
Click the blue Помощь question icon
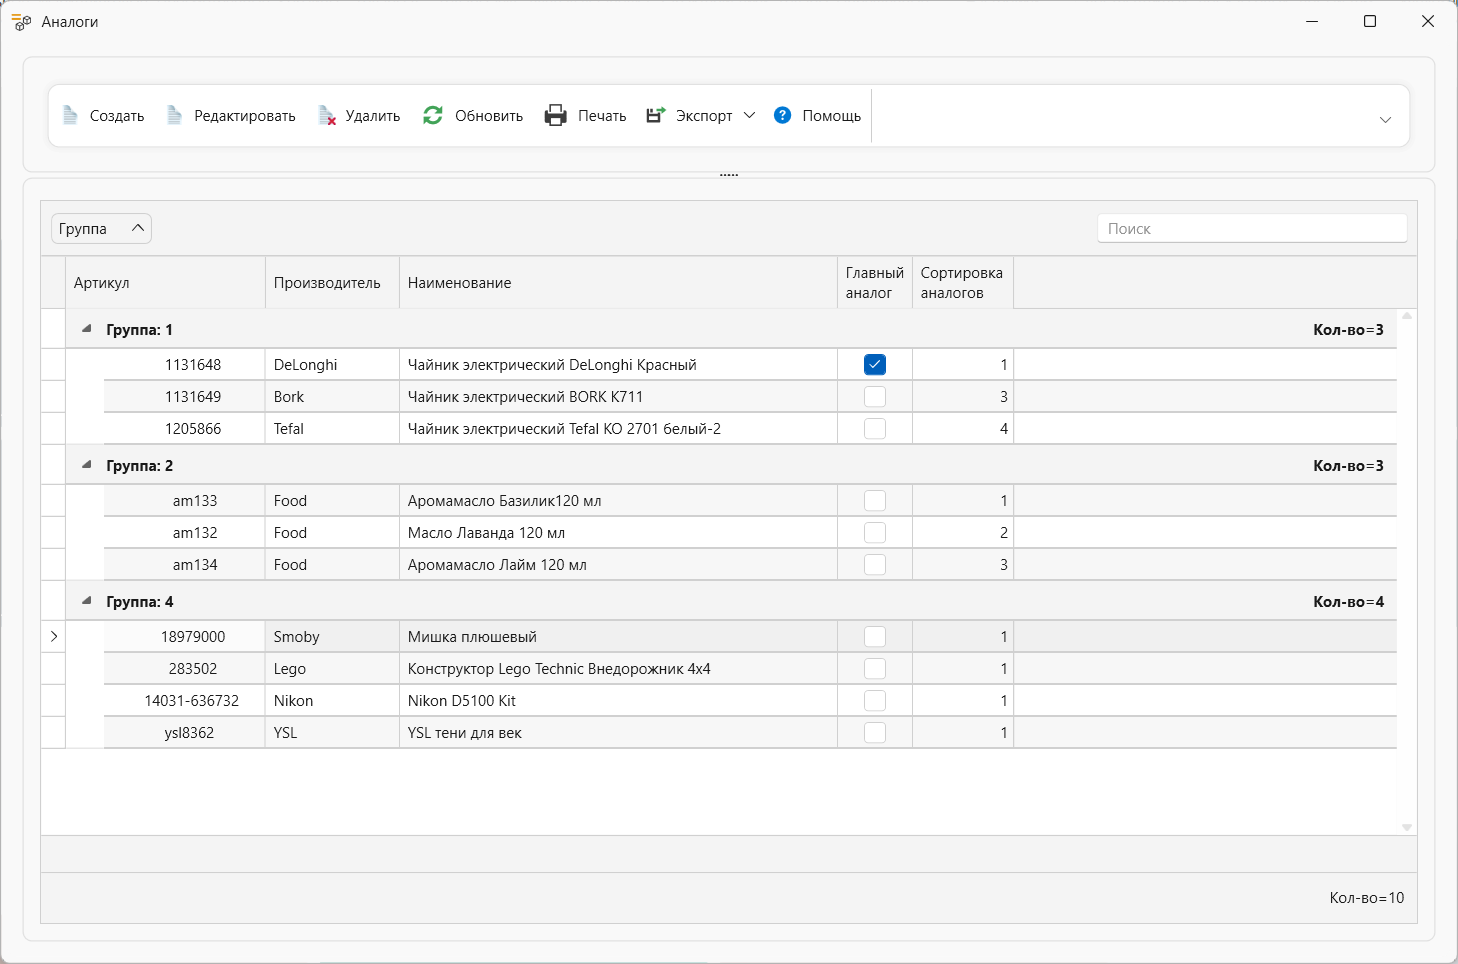tap(783, 115)
